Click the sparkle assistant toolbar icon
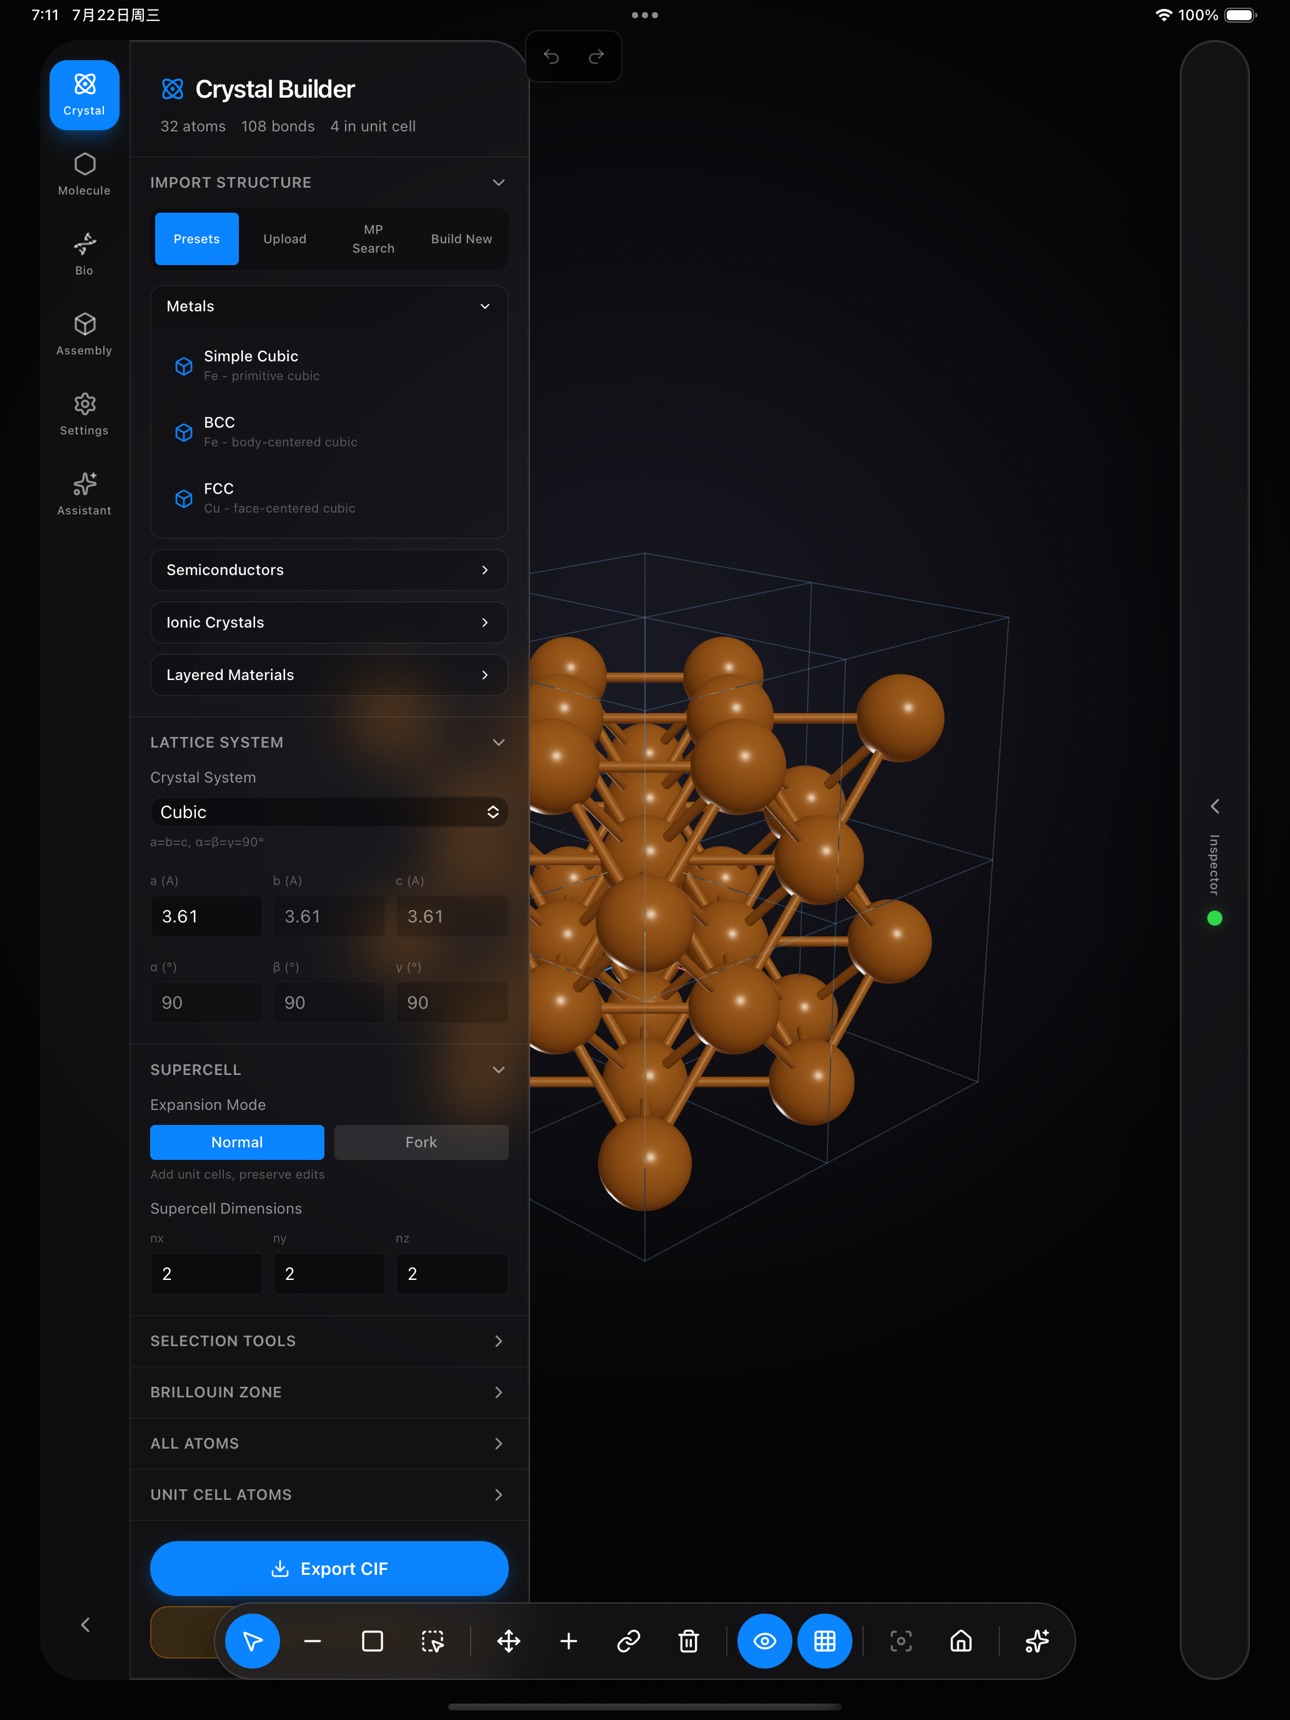This screenshot has width=1290, height=1720. [1037, 1641]
